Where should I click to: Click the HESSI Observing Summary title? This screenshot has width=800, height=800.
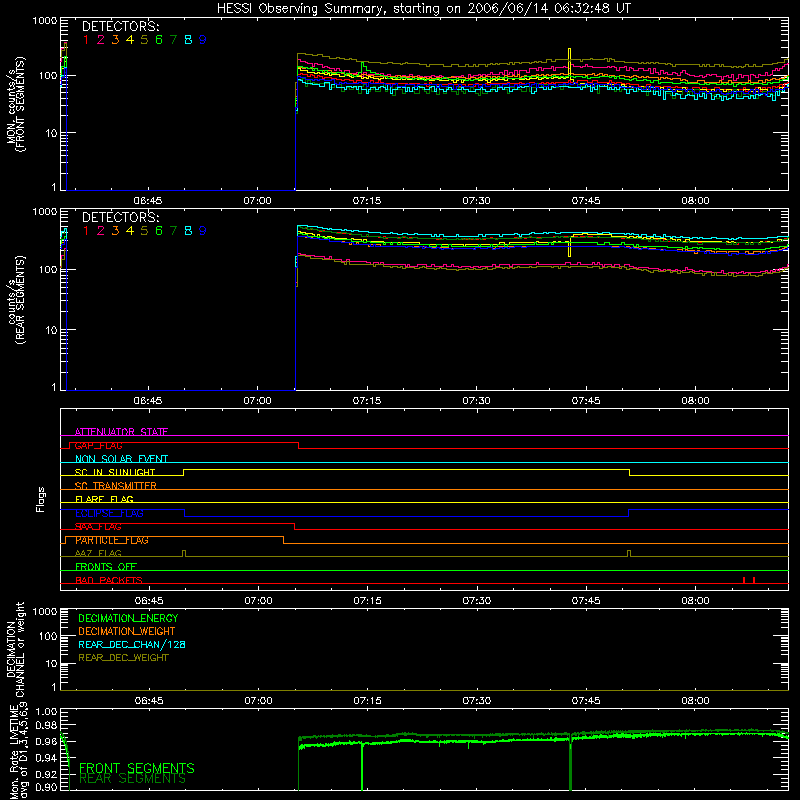424,9
